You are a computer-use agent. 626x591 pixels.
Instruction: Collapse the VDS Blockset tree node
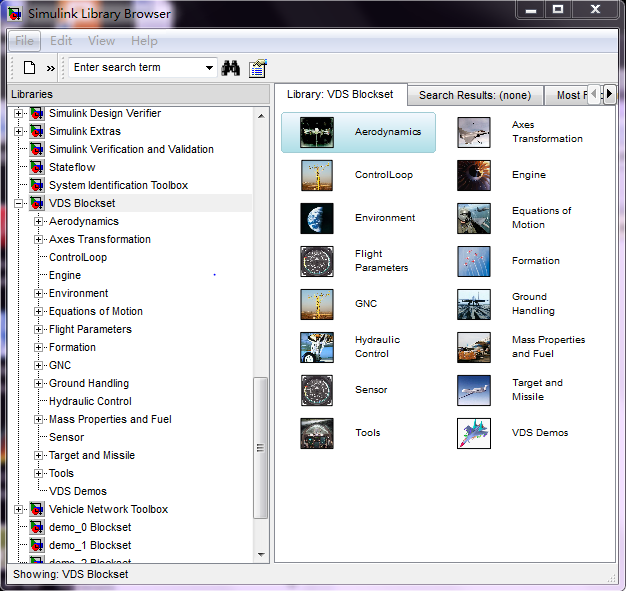[18, 203]
